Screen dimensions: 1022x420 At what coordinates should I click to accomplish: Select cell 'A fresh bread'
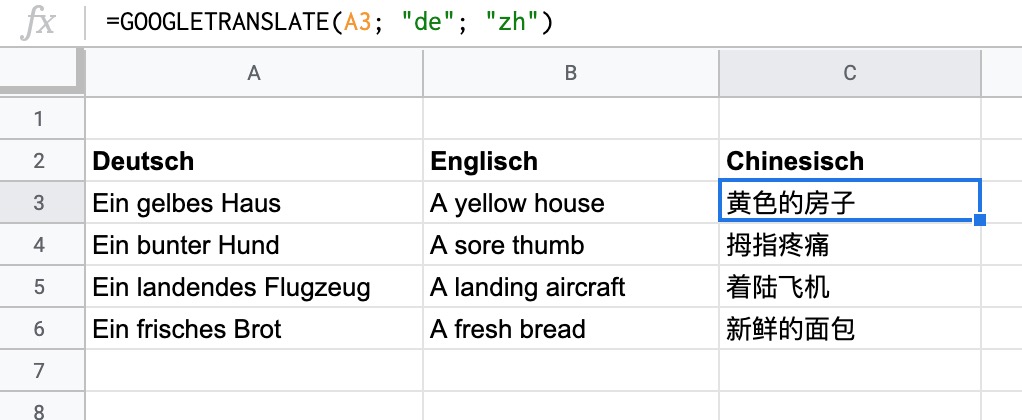pyautogui.click(x=571, y=328)
